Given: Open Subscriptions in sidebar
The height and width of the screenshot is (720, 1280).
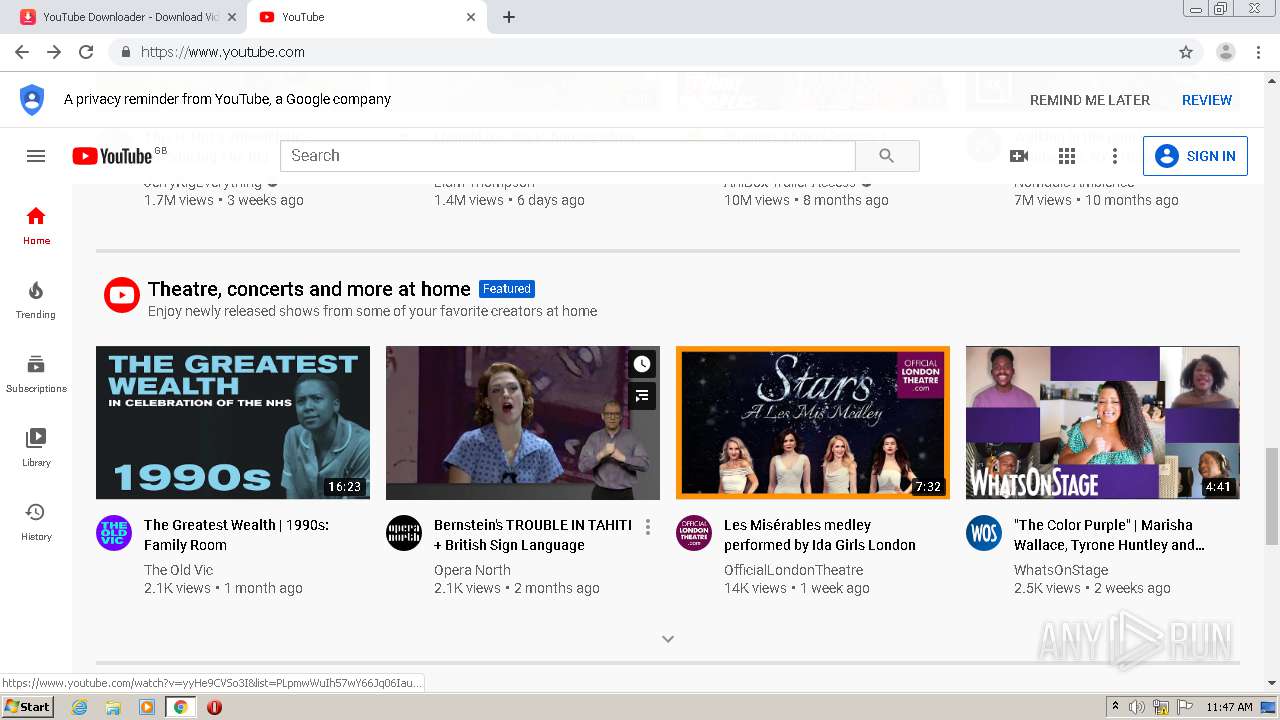Looking at the screenshot, I should click(36, 373).
